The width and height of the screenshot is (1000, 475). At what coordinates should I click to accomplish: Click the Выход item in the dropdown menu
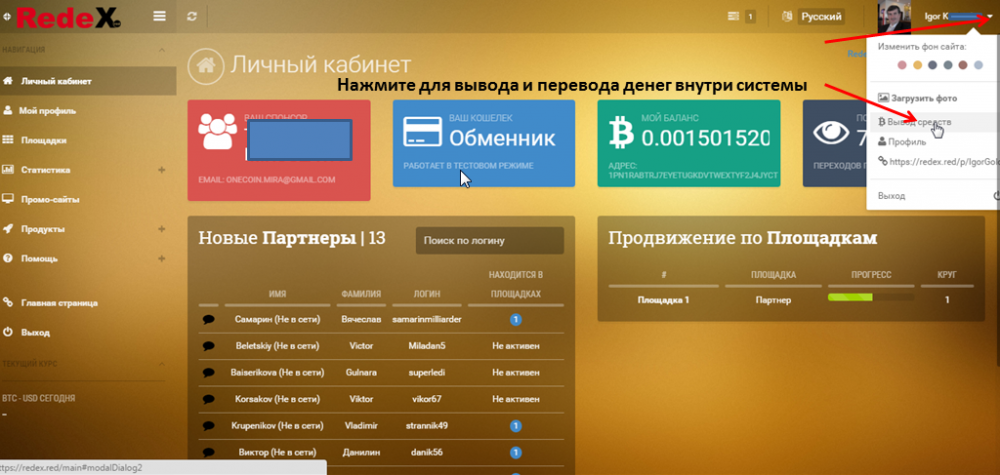892,196
